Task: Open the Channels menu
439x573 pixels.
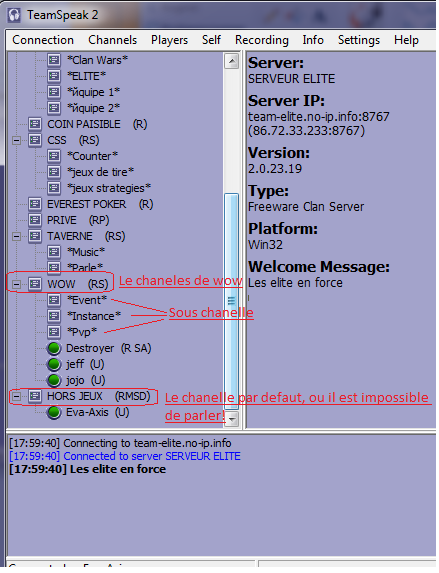Action: click(112, 40)
